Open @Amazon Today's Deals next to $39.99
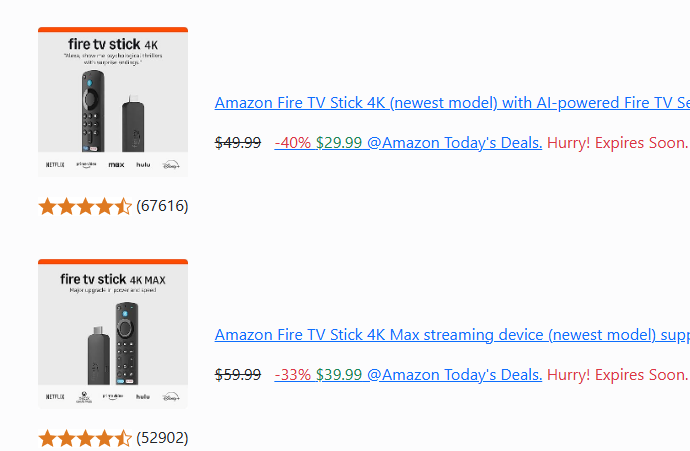 [x=455, y=374]
